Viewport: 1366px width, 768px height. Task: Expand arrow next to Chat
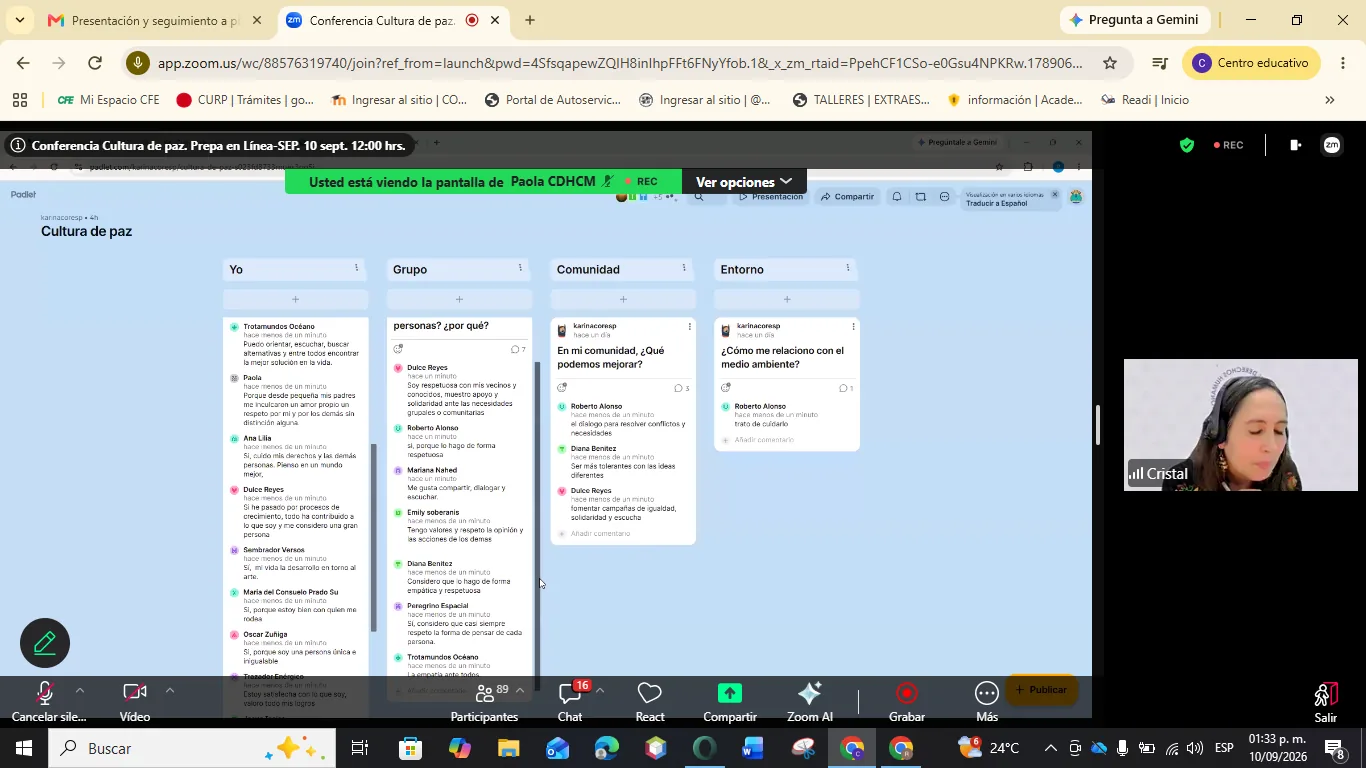pos(600,690)
